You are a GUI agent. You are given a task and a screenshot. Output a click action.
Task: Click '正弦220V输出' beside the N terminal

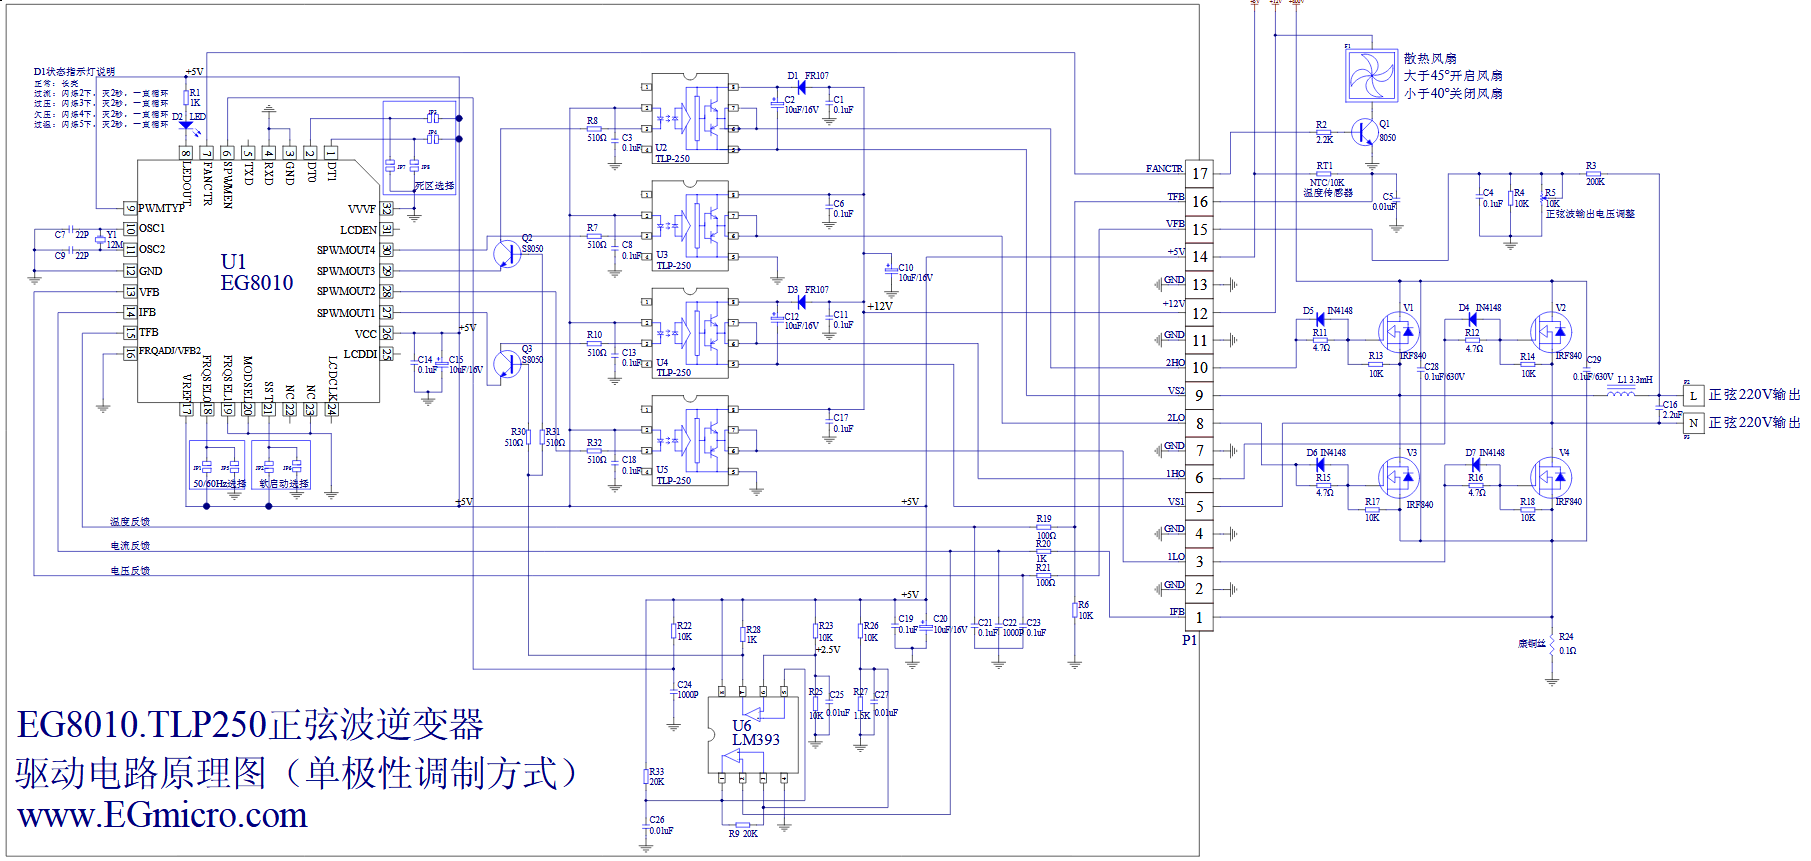click(1754, 423)
